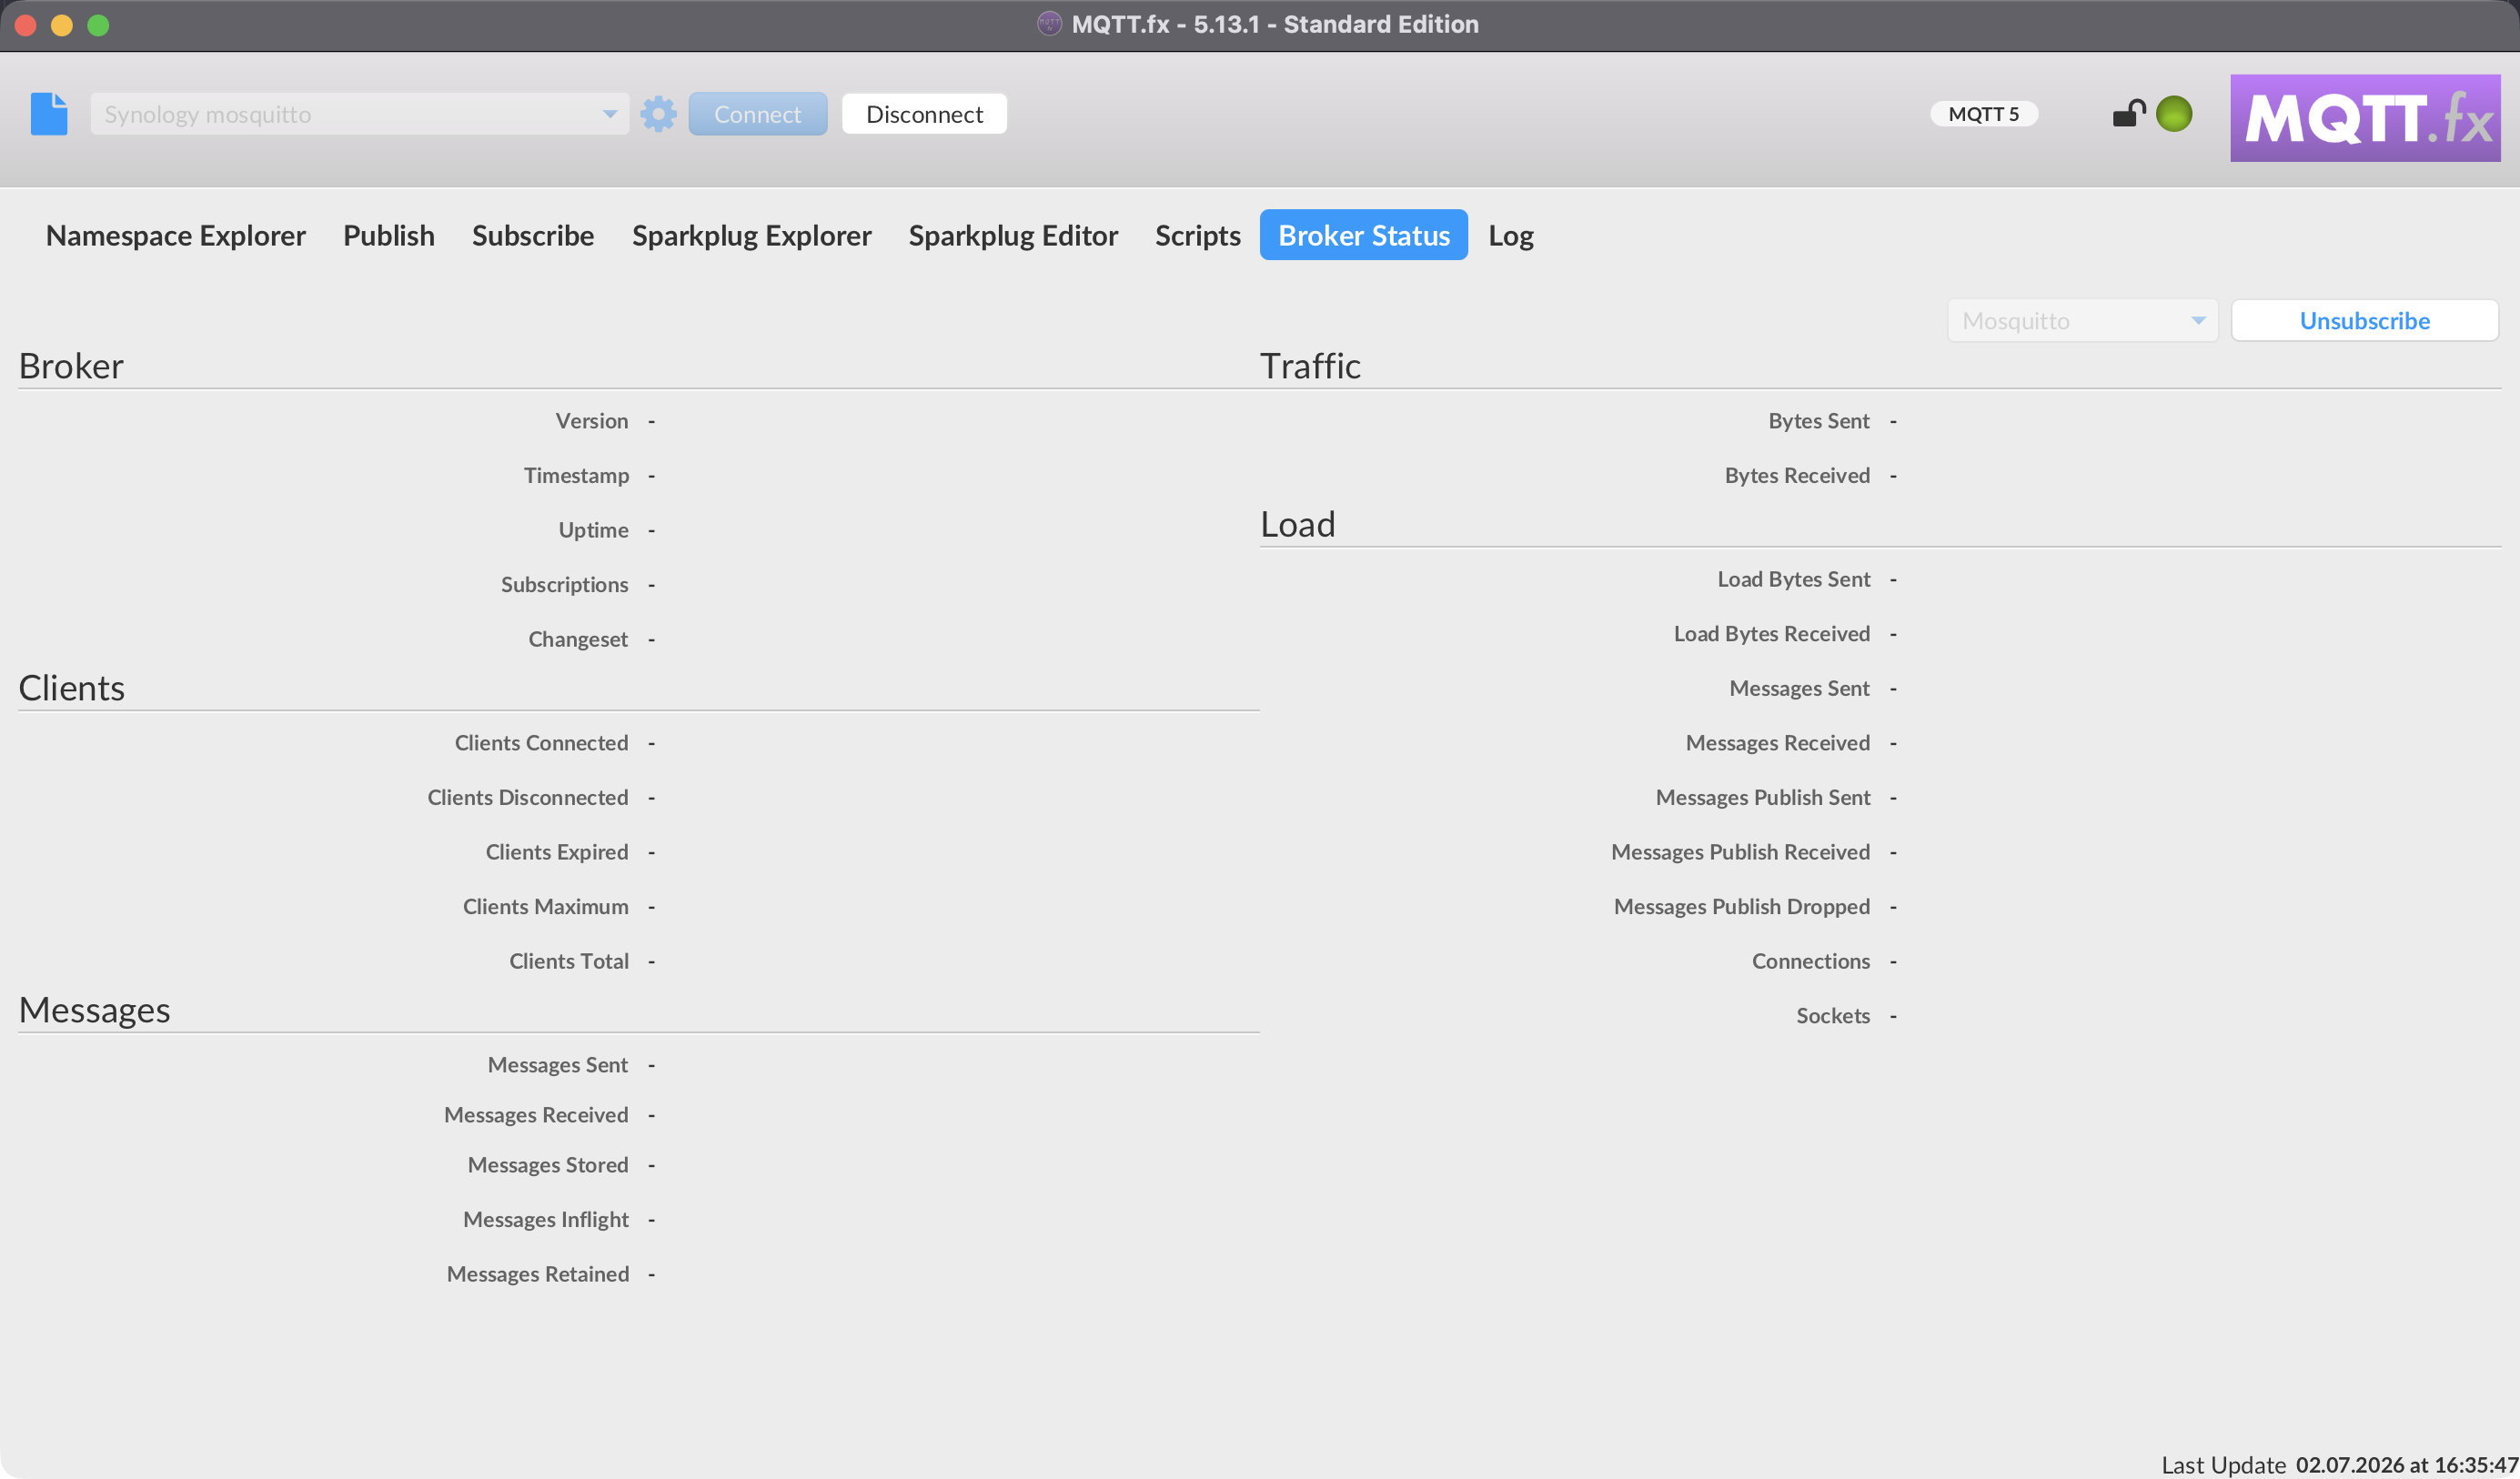Click the MQTT.fx app icon in title bar
The height and width of the screenshot is (1479, 2520).
tap(1049, 24)
